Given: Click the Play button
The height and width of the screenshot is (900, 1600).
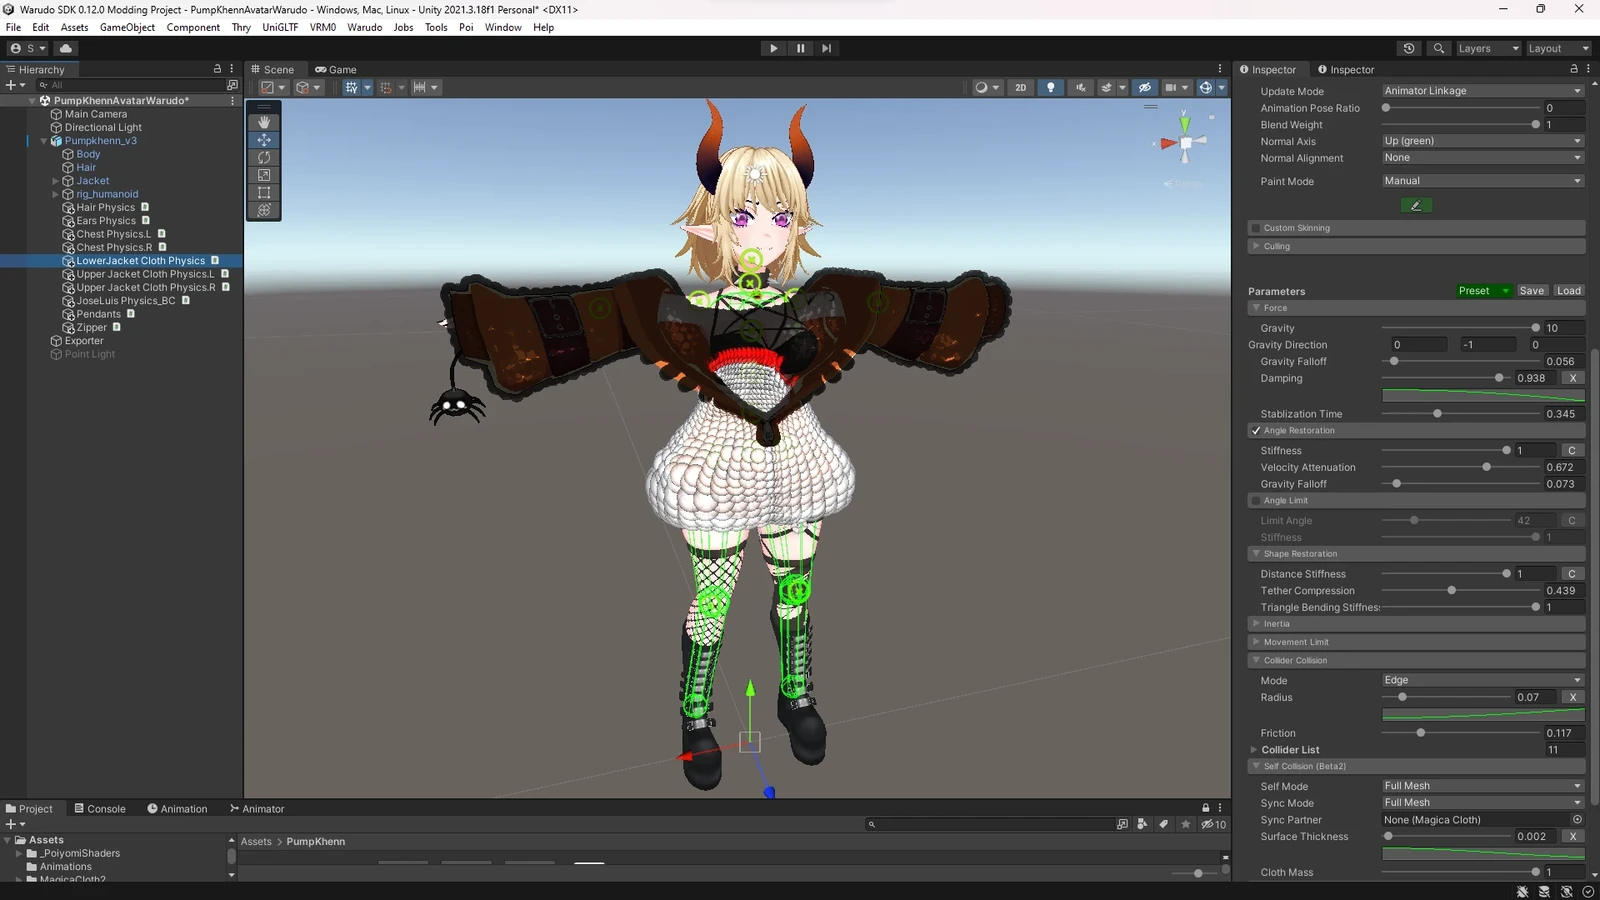Looking at the screenshot, I should coord(773,48).
